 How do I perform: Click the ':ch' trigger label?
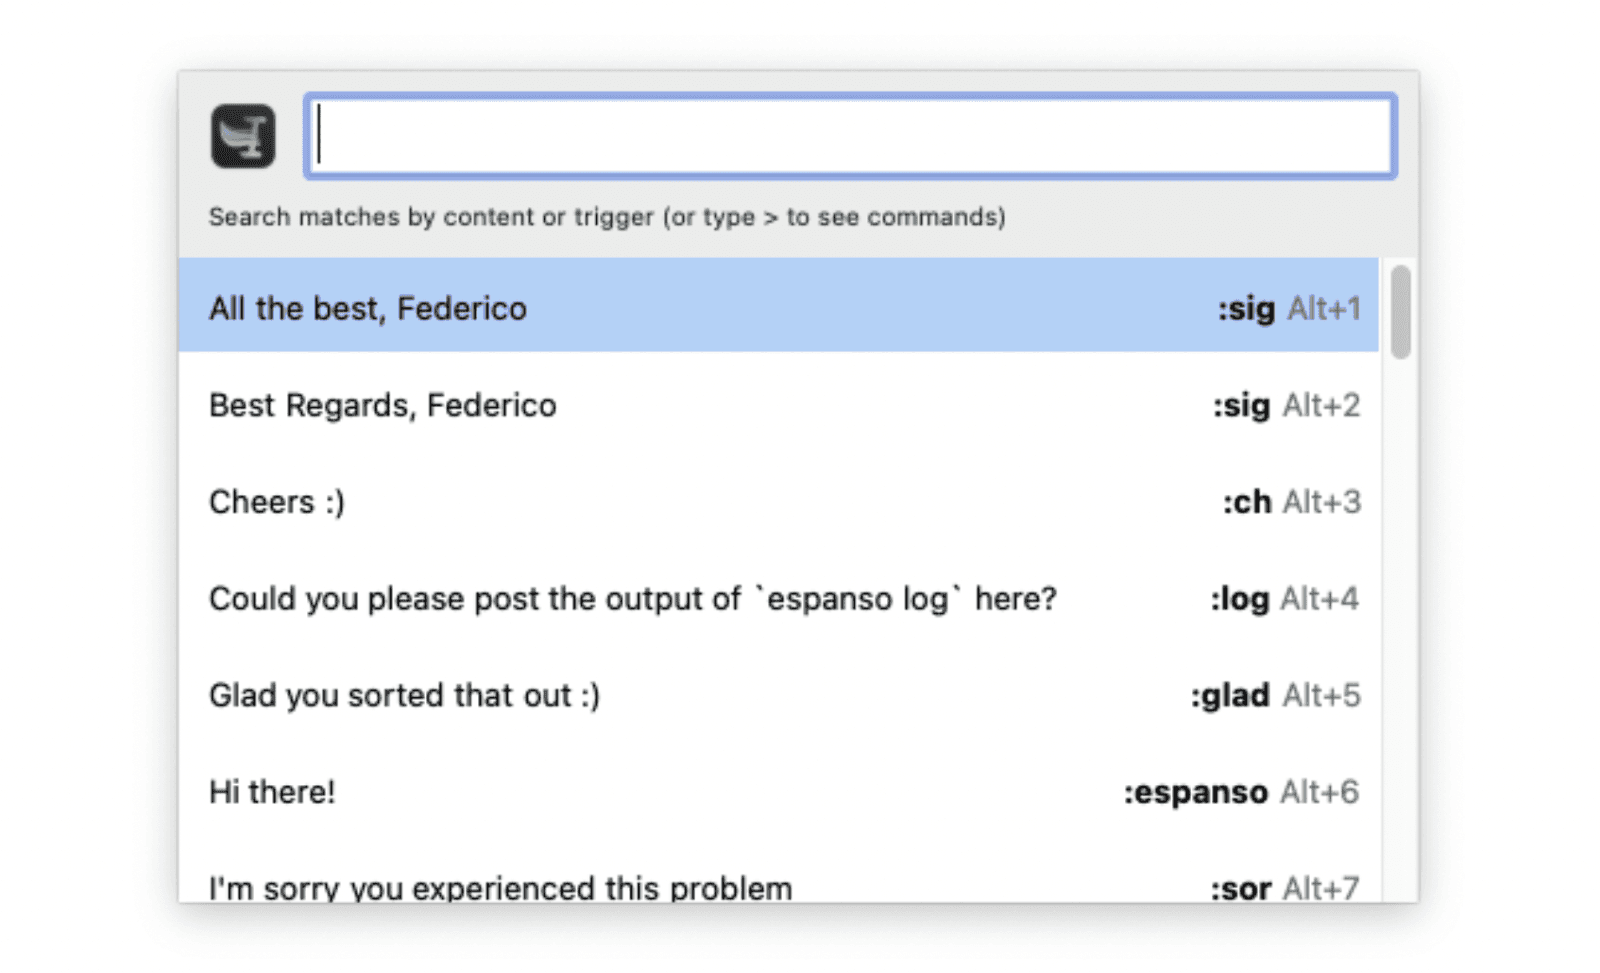1247,502
